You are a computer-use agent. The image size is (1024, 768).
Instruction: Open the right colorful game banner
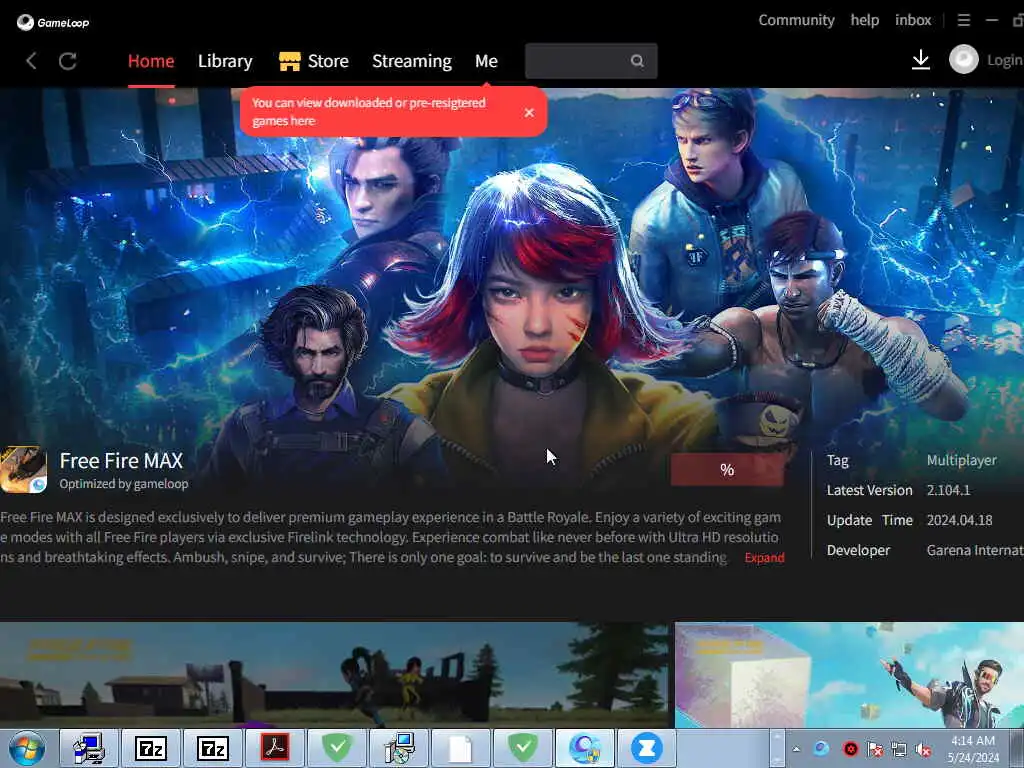click(849, 675)
